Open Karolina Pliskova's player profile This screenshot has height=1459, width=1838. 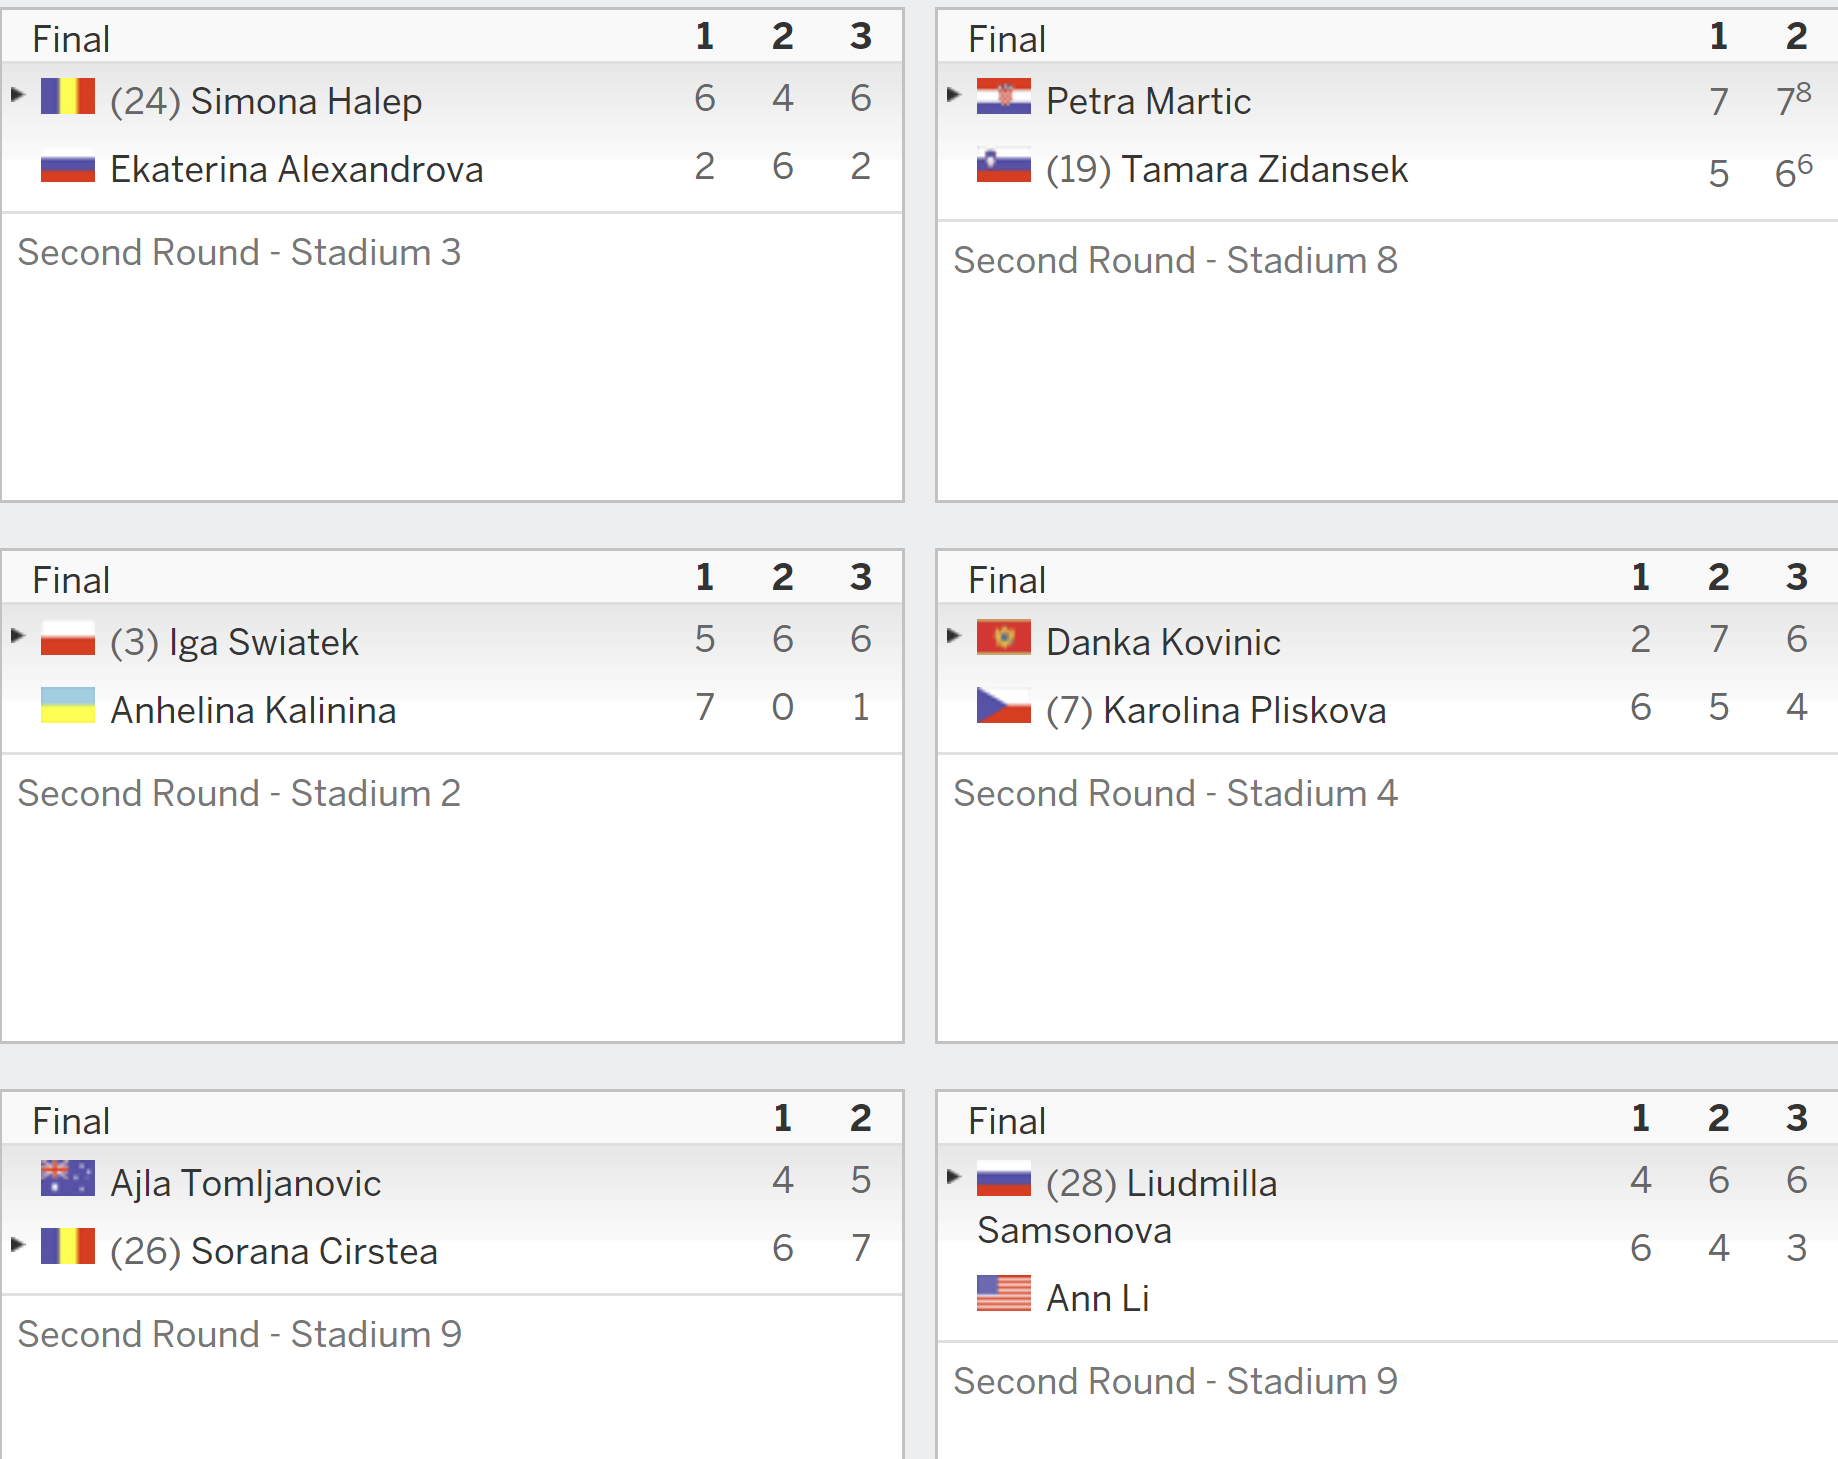coord(1244,710)
